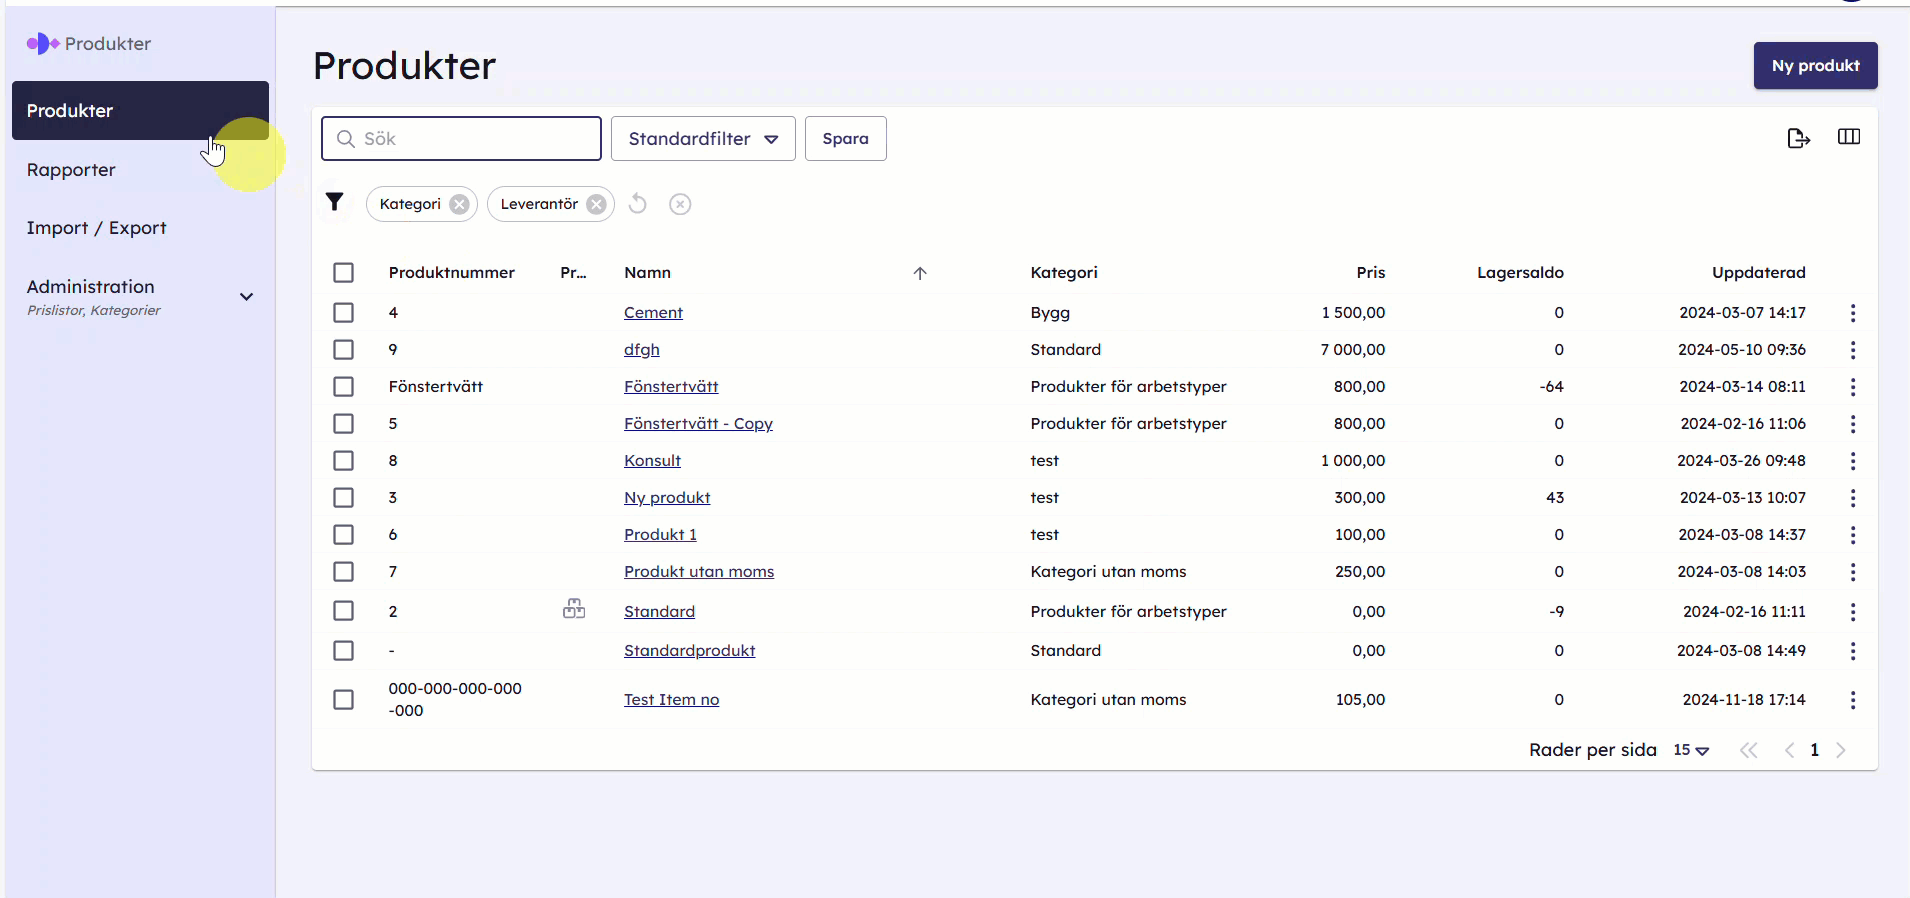This screenshot has height=898, width=1910.
Task: Open the column layout icon
Action: tap(1848, 137)
